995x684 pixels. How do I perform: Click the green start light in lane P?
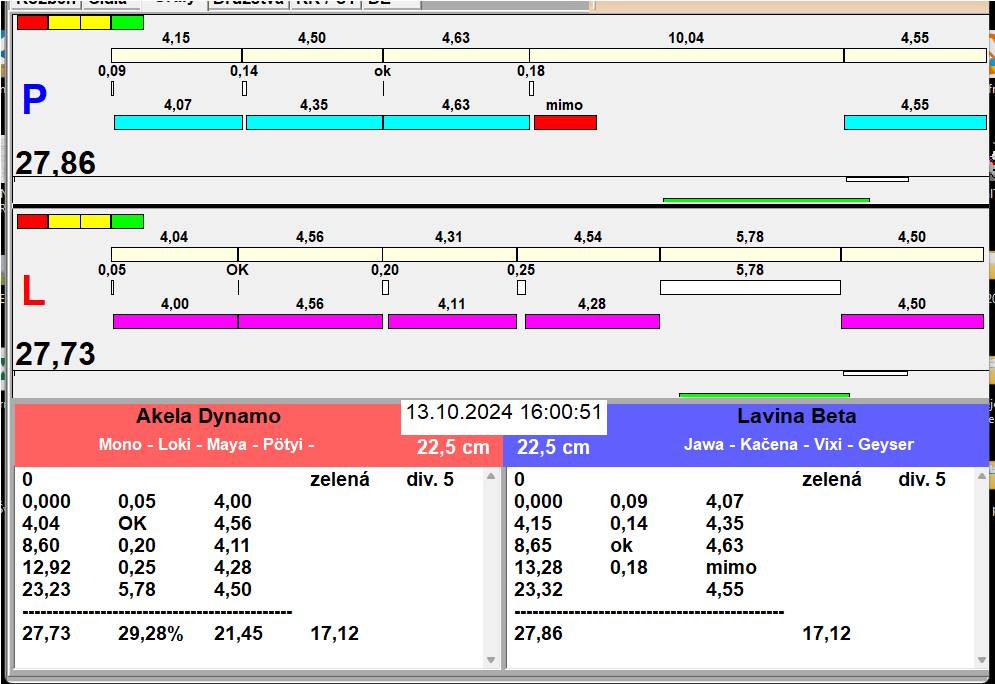[127, 22]
